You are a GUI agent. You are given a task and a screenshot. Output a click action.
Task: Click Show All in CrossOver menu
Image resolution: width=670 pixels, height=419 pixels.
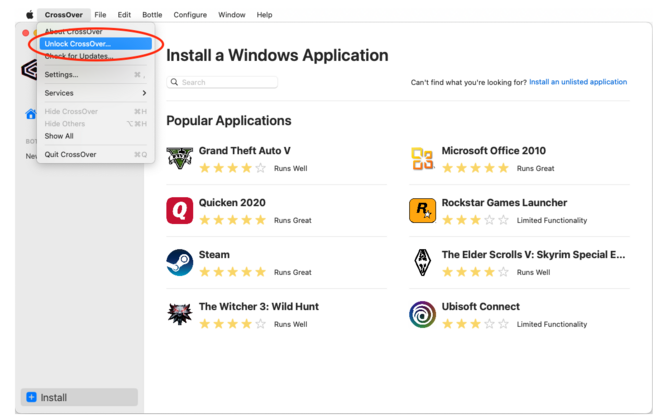(x=59, y=136)
